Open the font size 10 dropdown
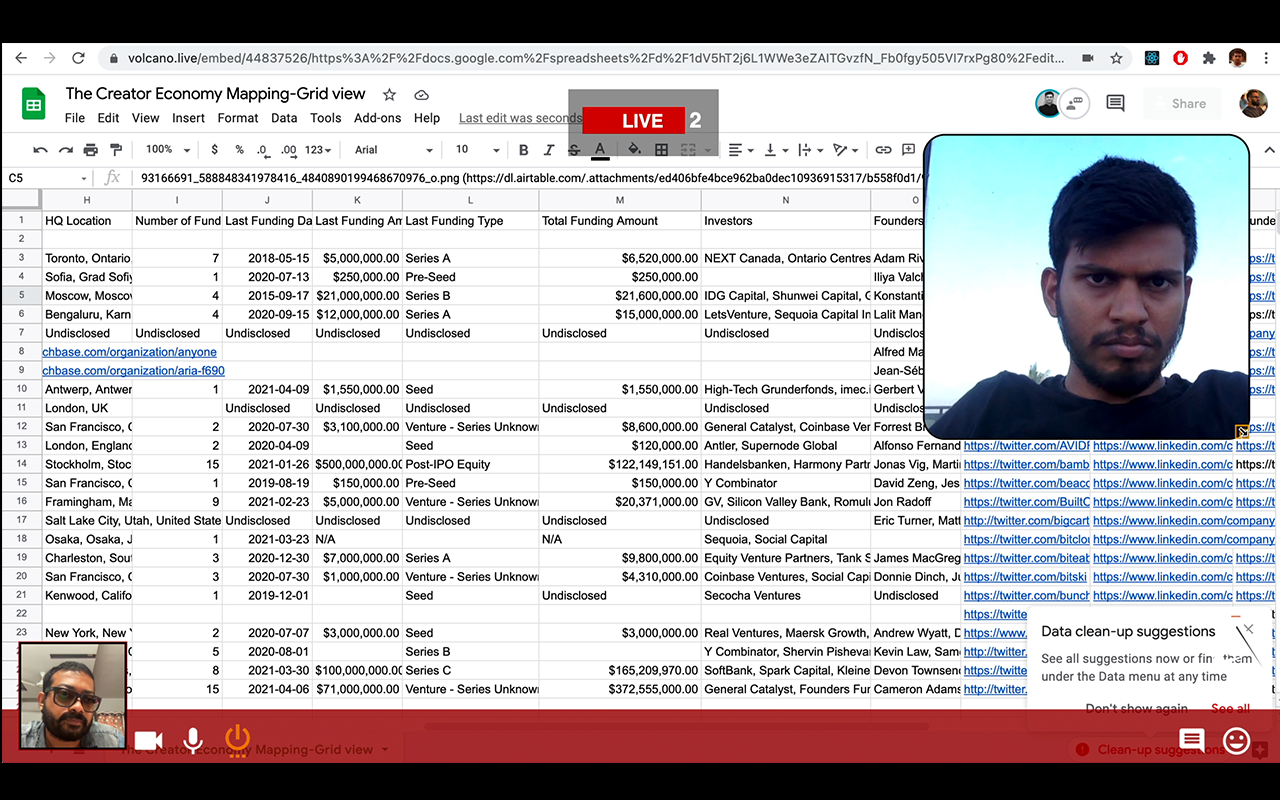The width and height of the screenshot is (1280, 800). (476, 150)
